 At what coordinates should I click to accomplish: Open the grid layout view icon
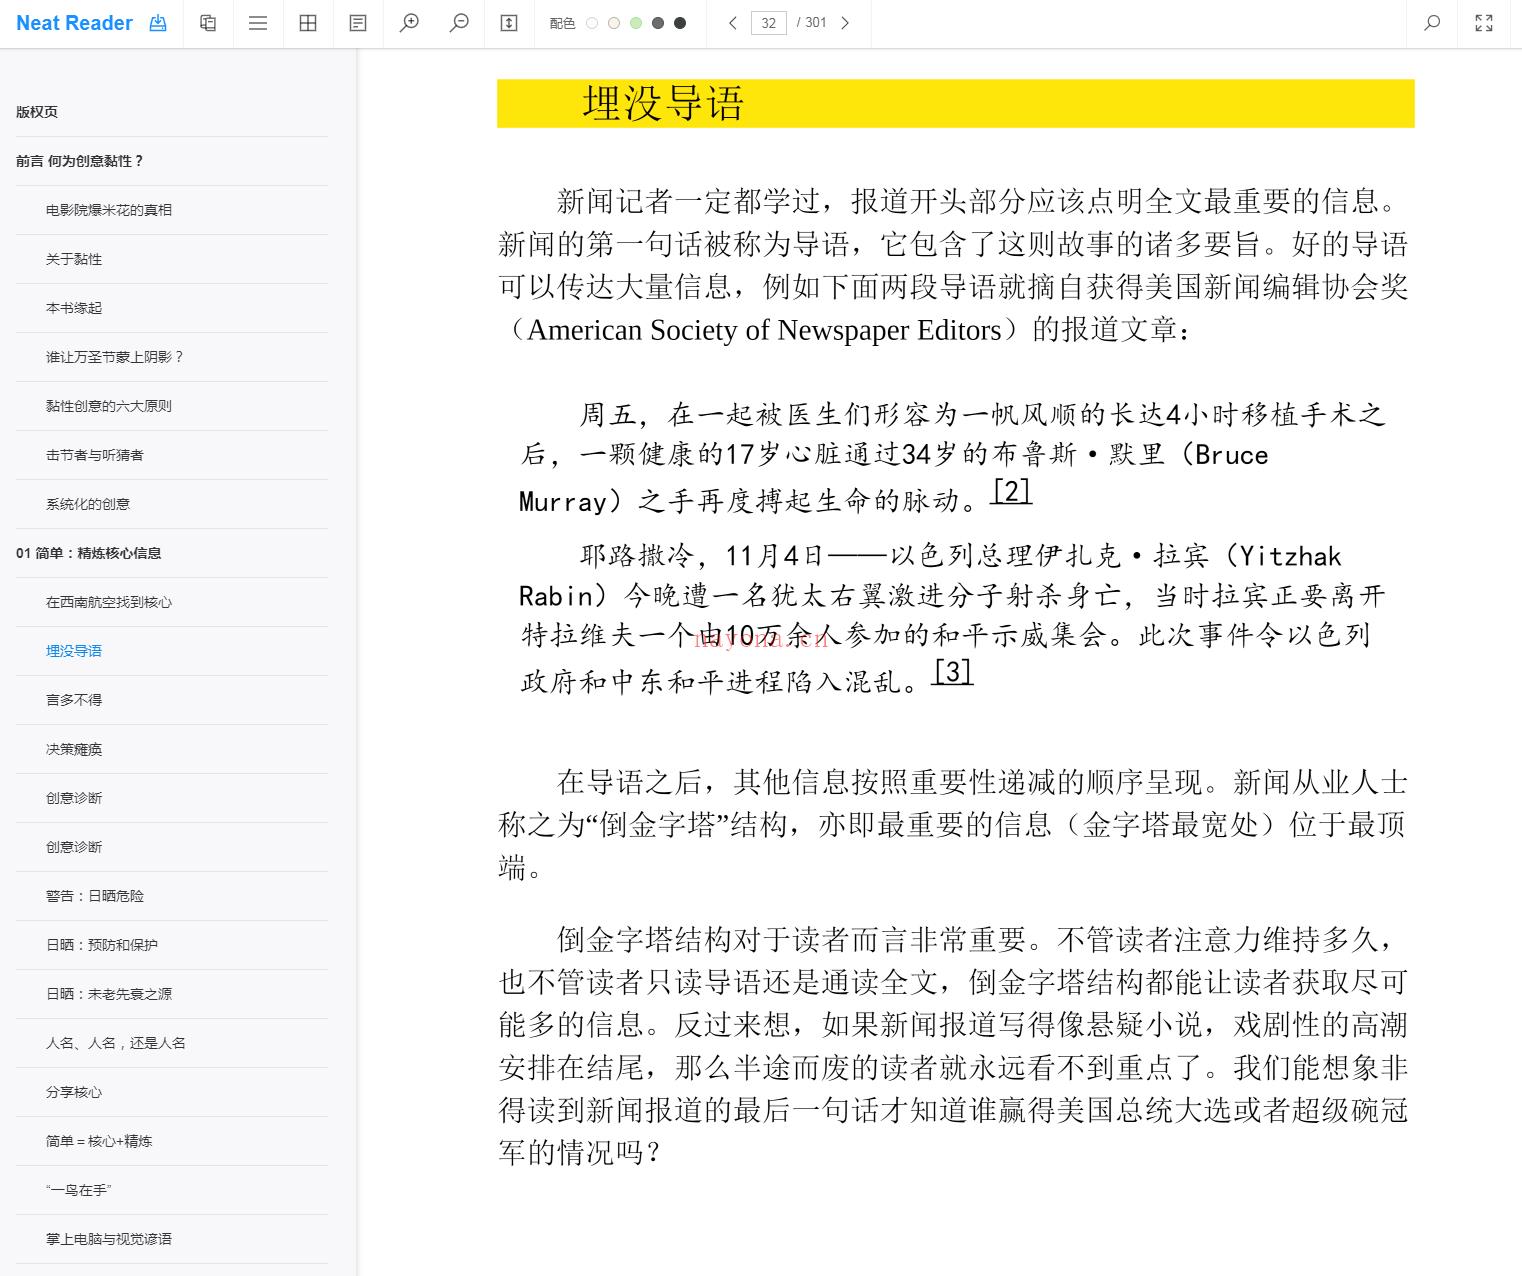pyautogui.click(x=308, y=23)
